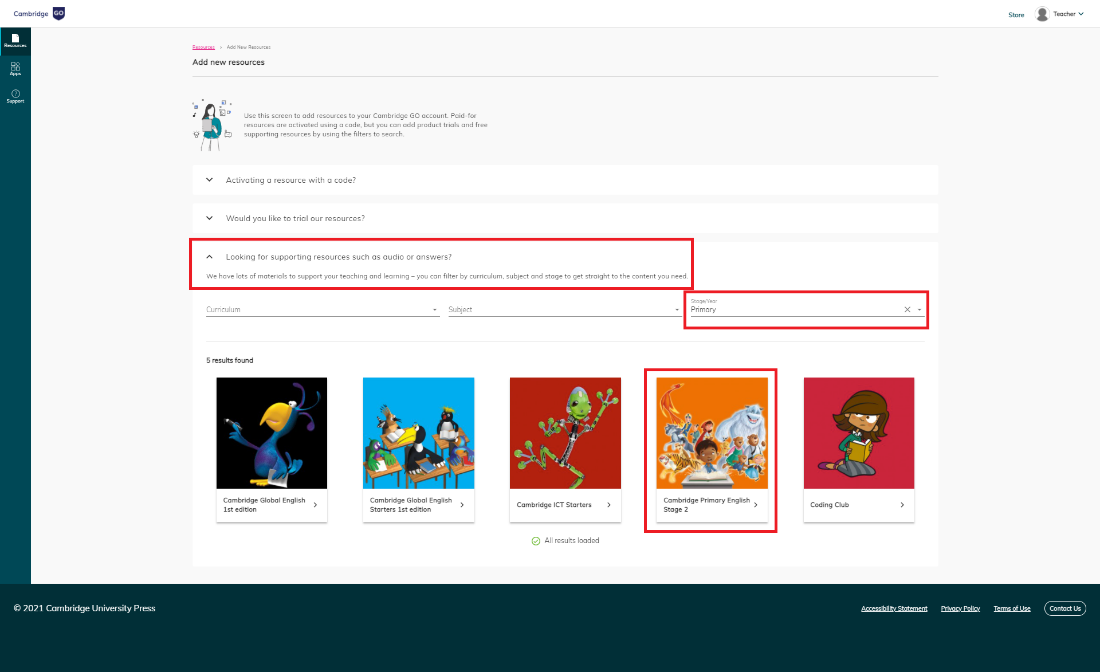1100x672 pixels.
Task: Click the green check icon by All results loaded
Action: (x=536, y=541)
